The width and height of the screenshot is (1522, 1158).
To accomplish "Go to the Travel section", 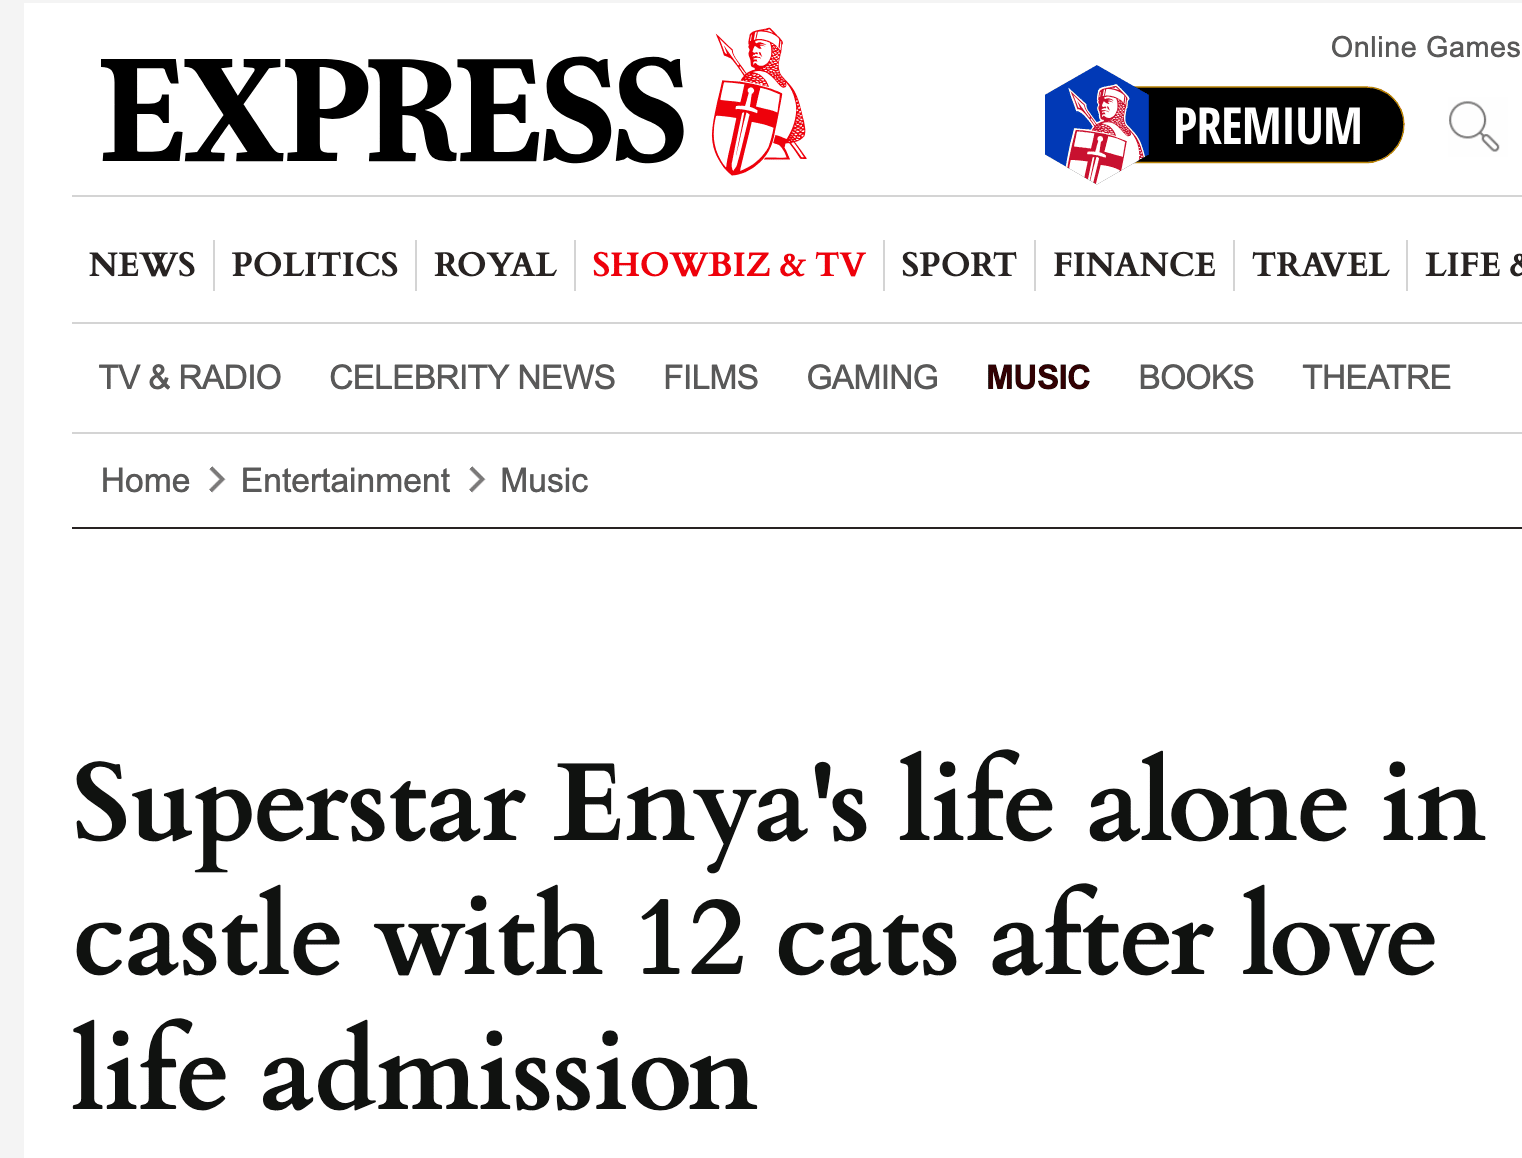I will coord(1320,265).
